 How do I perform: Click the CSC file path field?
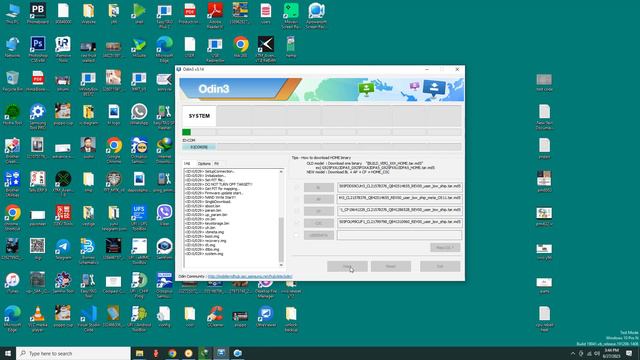(x=399, y=223)
